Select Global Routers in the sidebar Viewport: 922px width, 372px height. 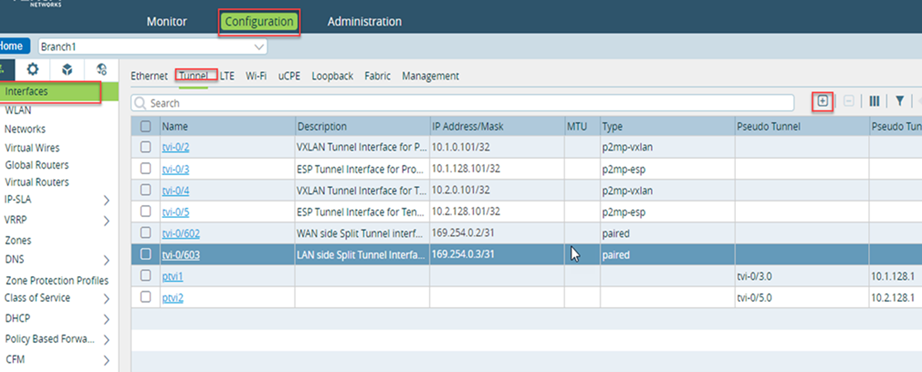pos(36,165)
